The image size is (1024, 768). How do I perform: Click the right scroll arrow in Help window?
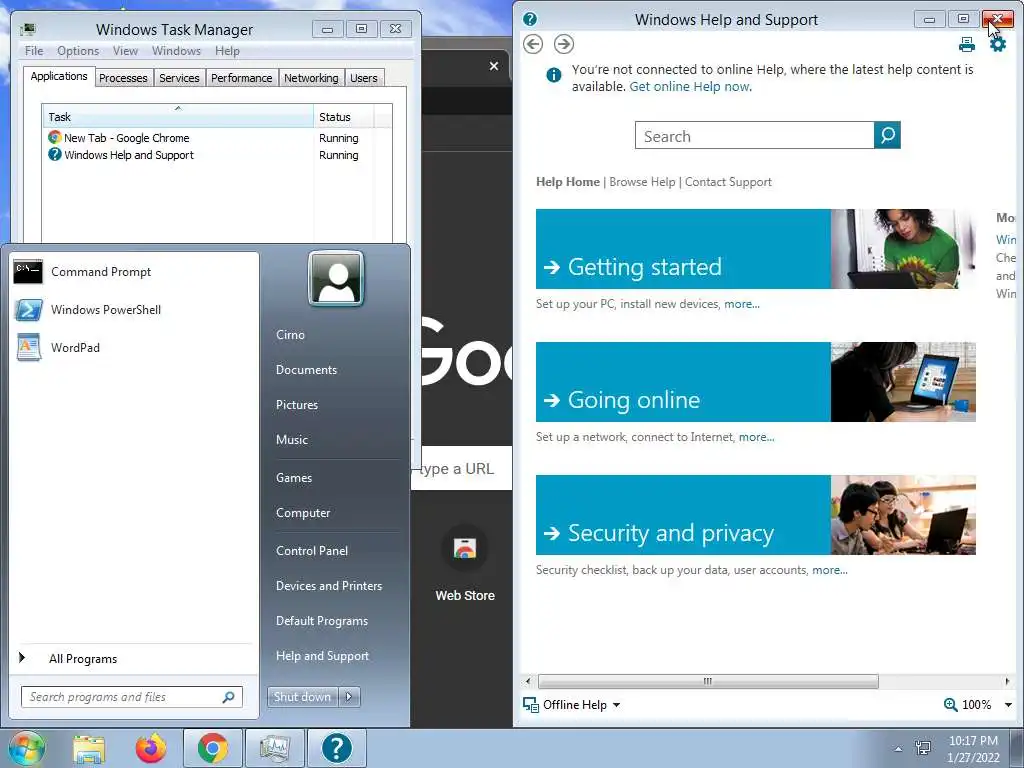click(1007, 681)
